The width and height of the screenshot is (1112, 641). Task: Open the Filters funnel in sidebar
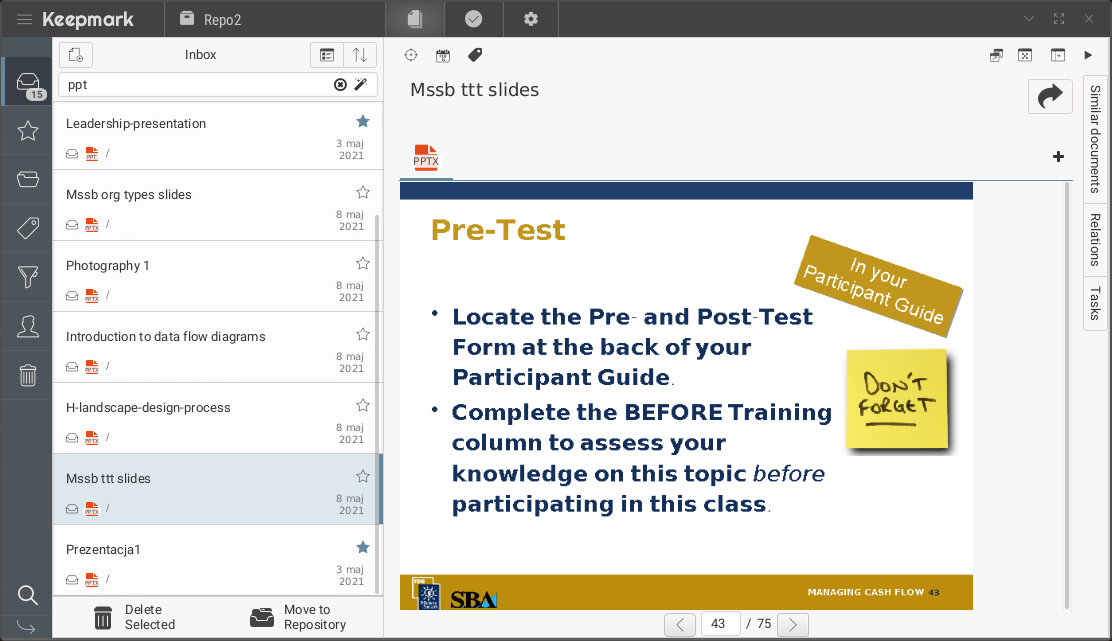28,277
